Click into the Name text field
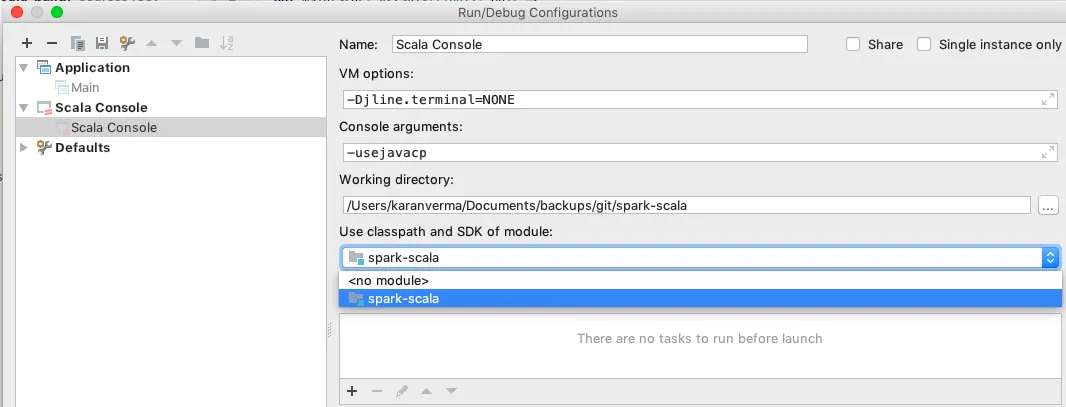Screen dimensions: 1066x407 [598, 44]
